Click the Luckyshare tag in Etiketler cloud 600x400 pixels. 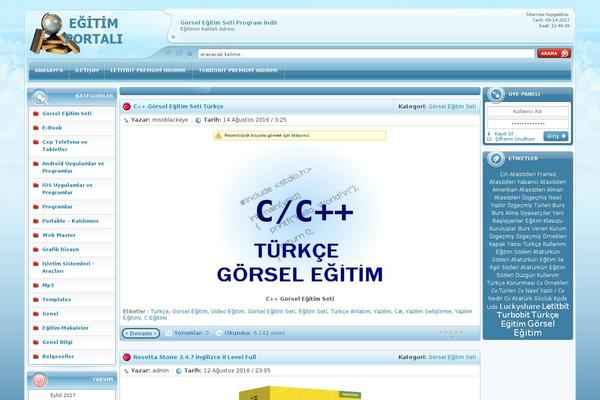(520, 307)
